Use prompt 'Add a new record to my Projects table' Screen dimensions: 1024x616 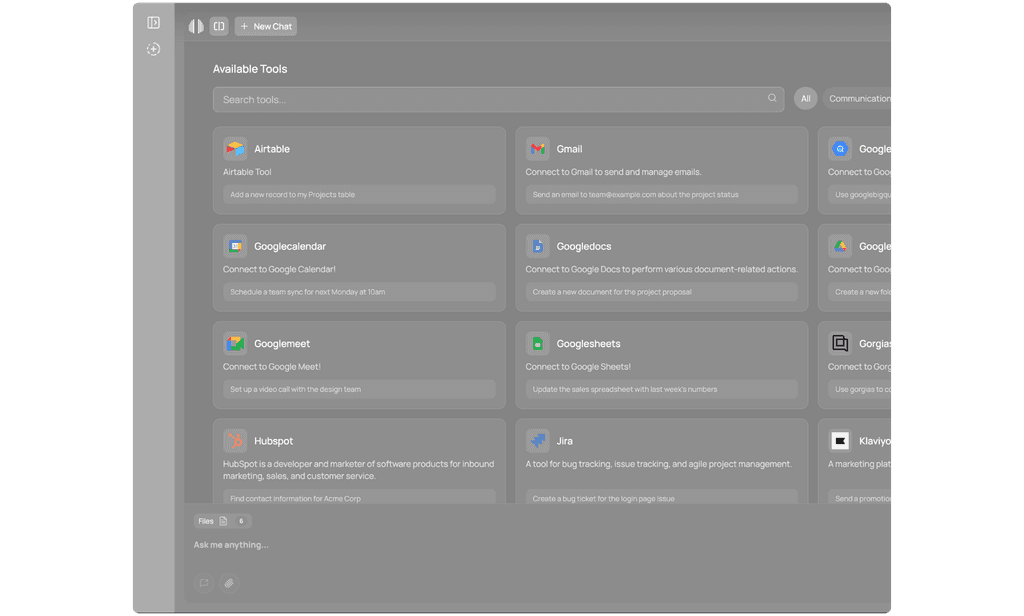tap(359, 195)
